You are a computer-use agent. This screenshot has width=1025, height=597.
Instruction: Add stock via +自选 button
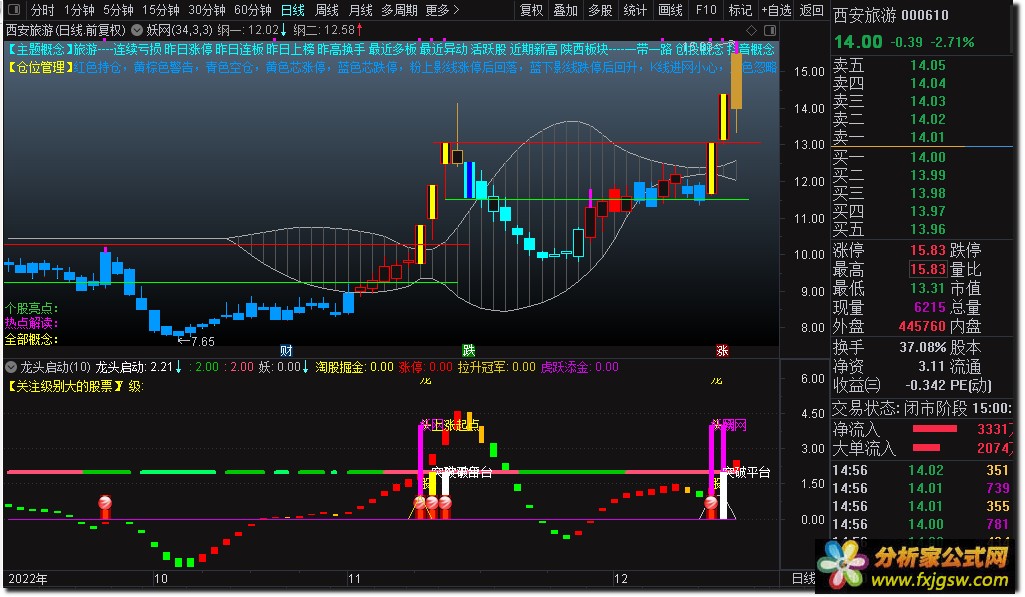776,10
